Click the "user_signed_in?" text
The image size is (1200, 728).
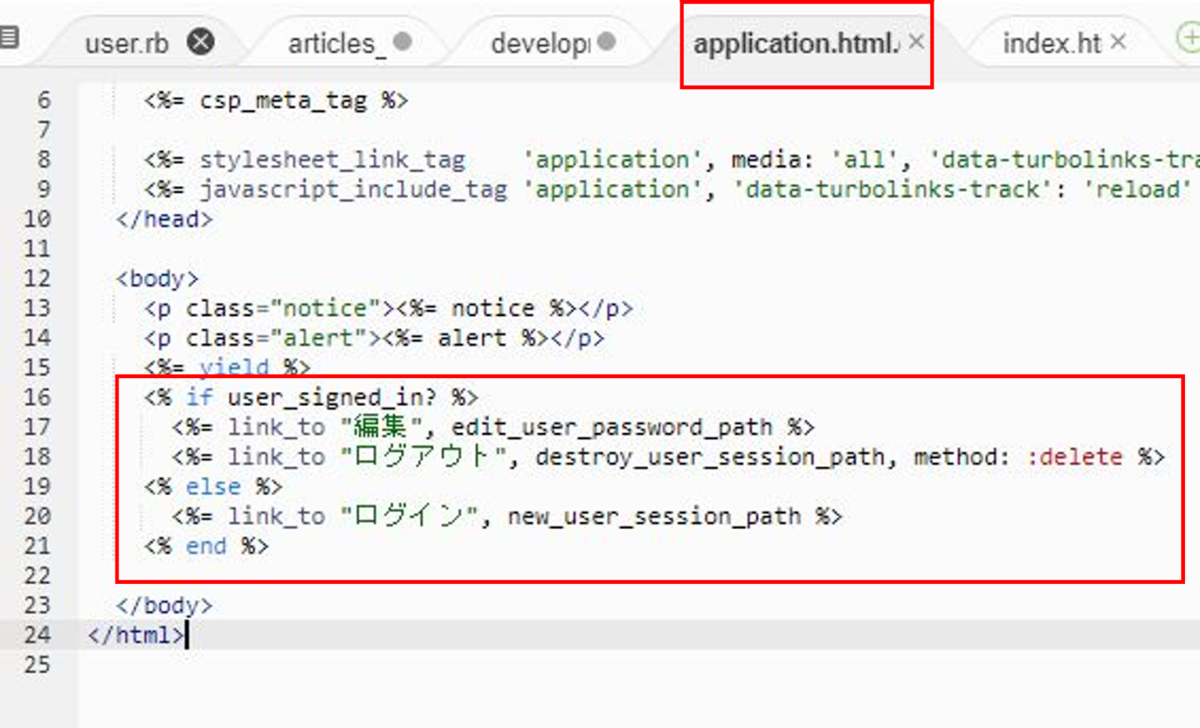[332, 397]
